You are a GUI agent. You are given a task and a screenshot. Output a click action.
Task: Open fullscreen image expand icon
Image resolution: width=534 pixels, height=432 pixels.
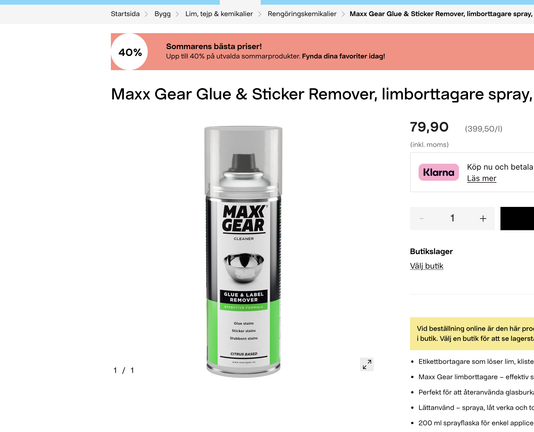point(367,365)
